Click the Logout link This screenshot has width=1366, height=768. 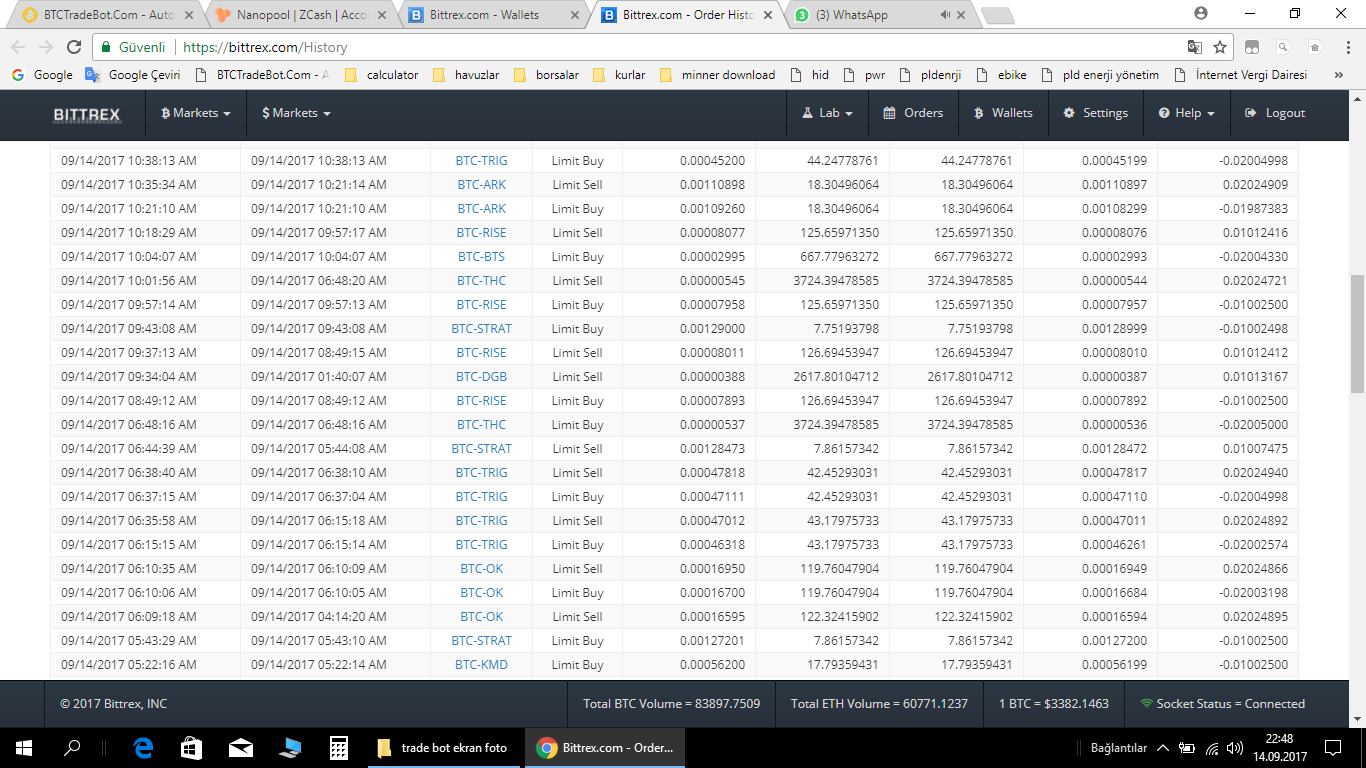[x=1275, y=114]
